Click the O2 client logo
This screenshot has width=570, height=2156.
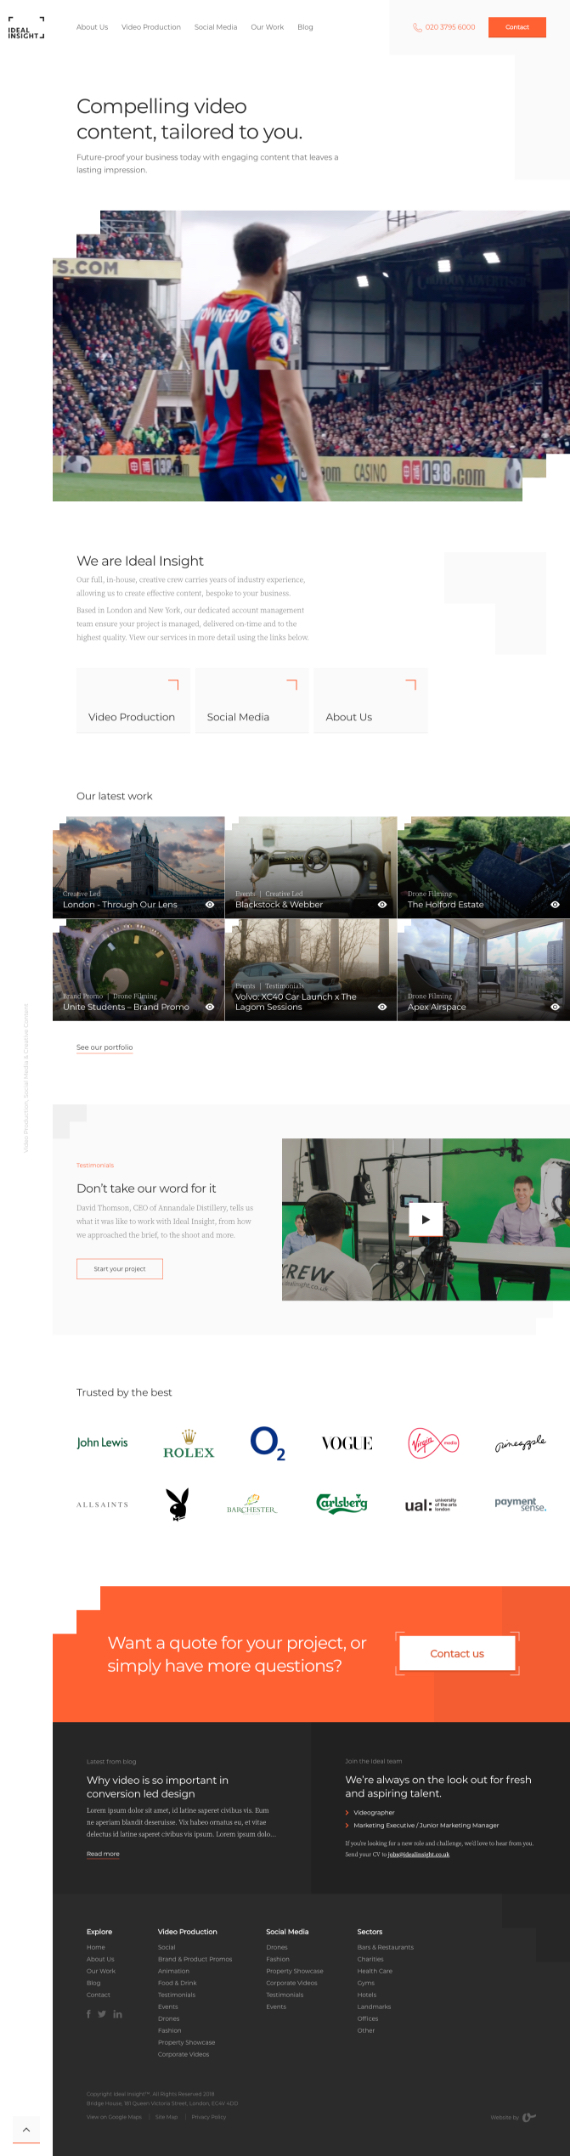[x=267, y=1443]
